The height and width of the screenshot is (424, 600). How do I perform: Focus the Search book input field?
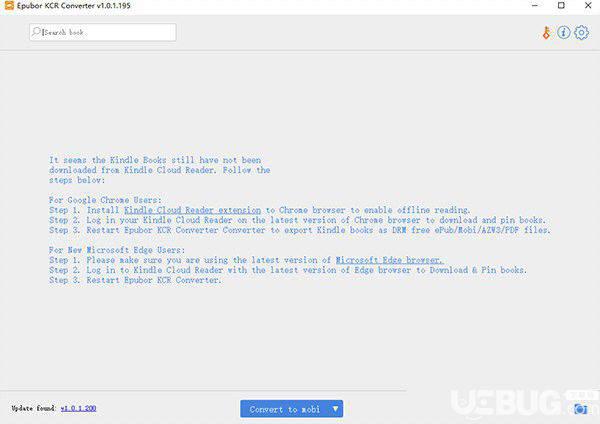point(103,32)
